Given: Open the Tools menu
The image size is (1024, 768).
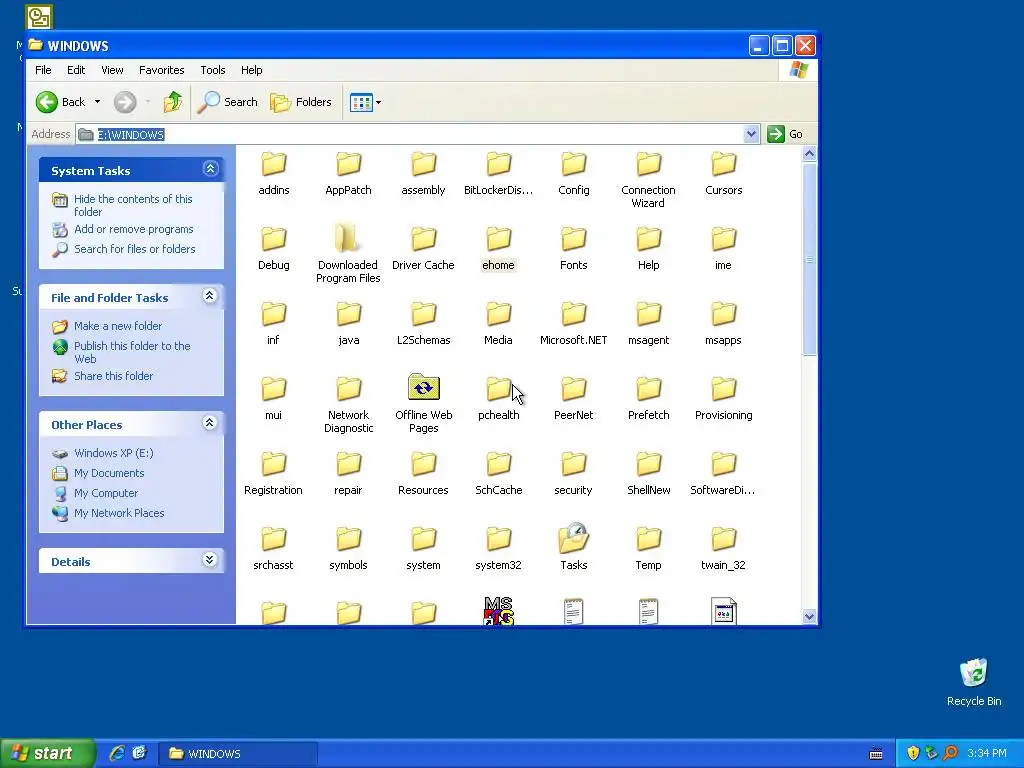Looking at the screenshot, I should pos(213,70).
